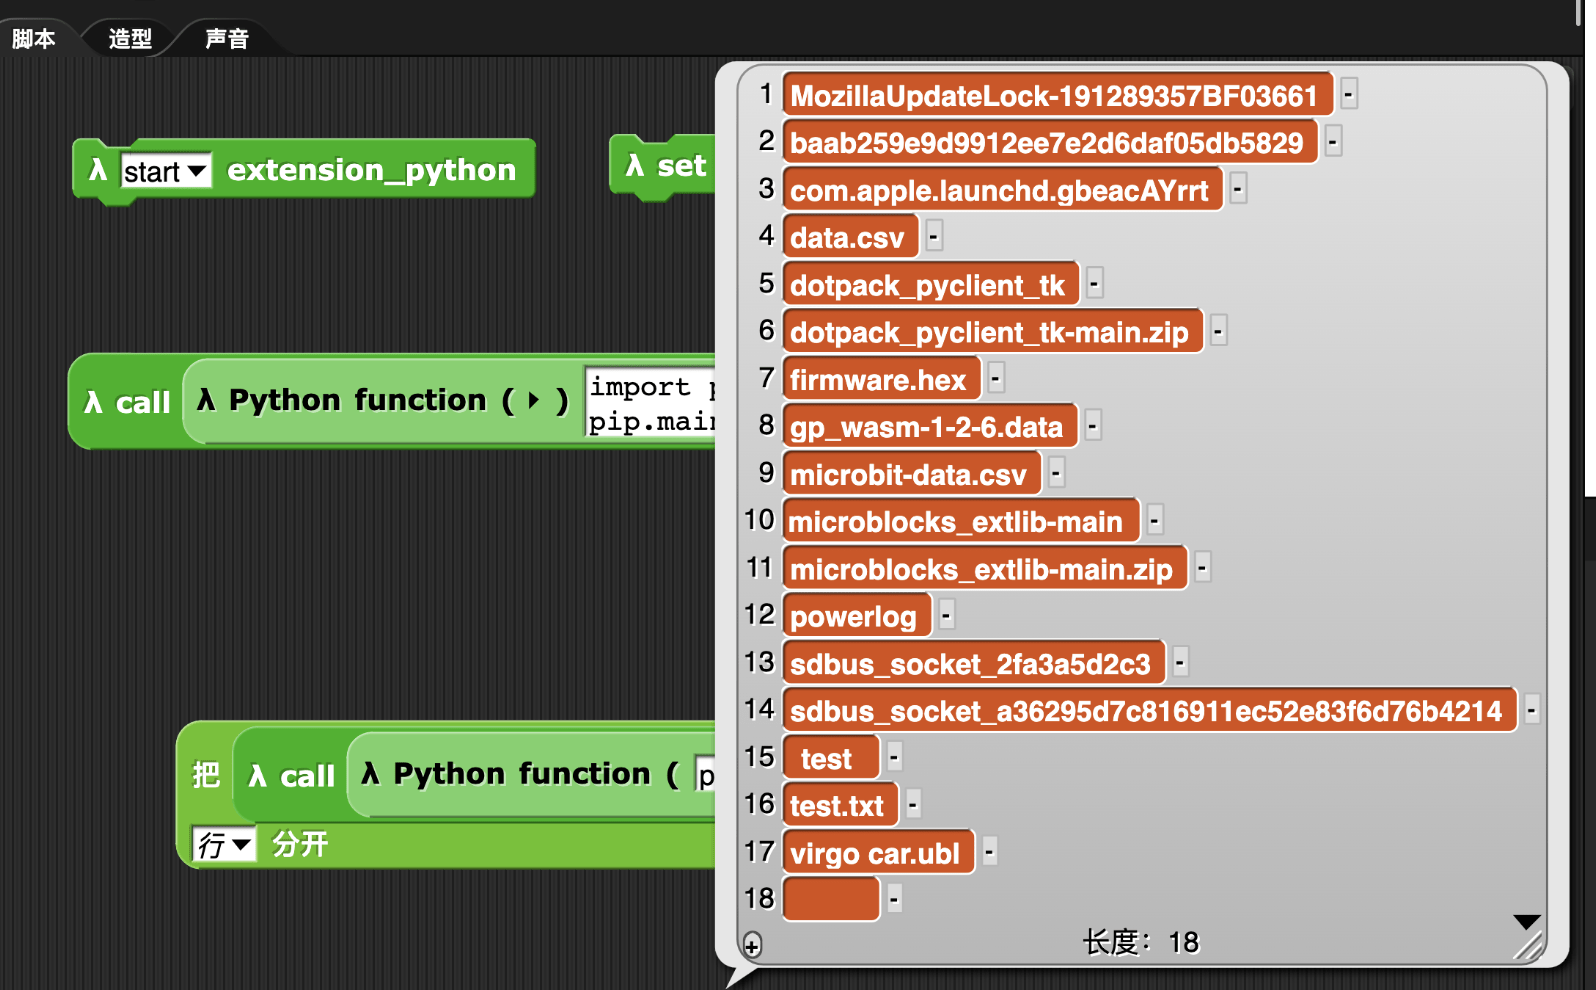The height and width of the screenshot is (990, 1596).
Task: Select list item powerlog
Action: [857, 616]
